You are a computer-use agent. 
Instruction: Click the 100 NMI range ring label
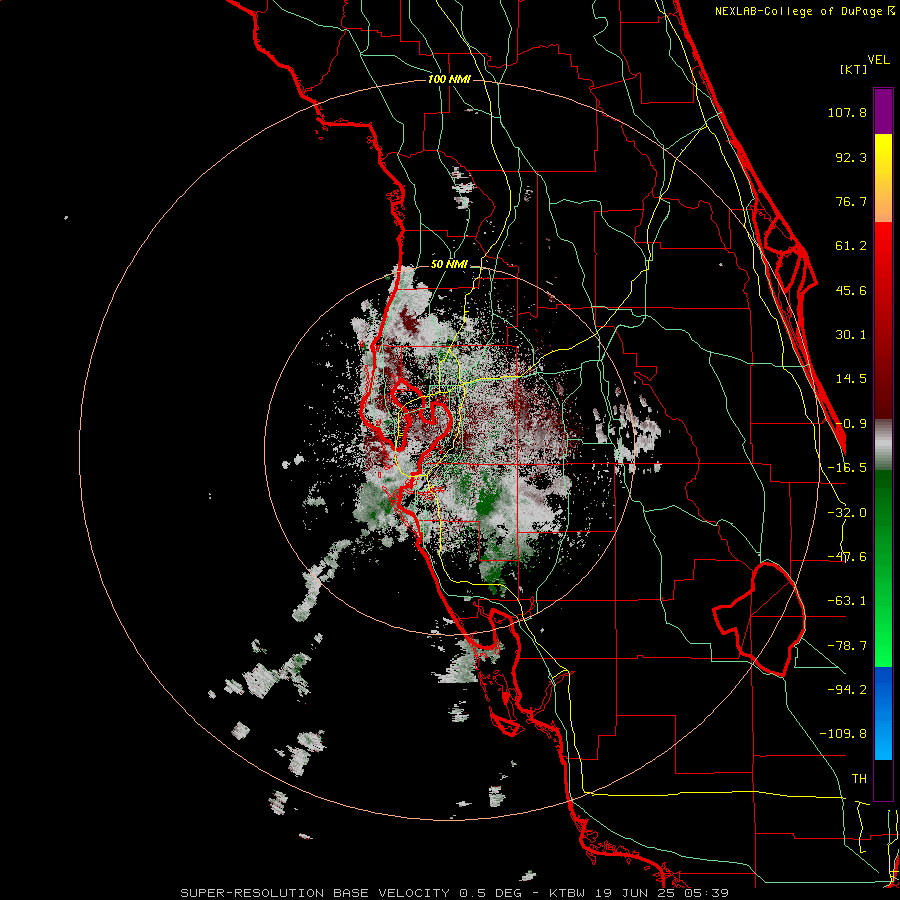point(449,79)
